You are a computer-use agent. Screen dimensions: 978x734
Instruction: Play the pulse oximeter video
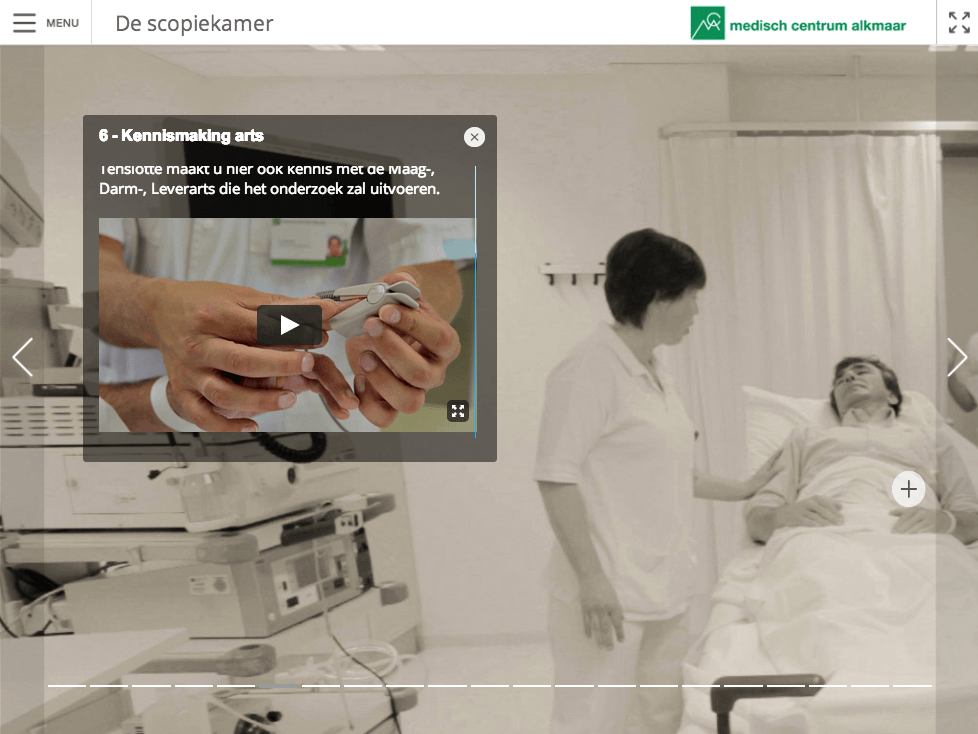point(289,325)
